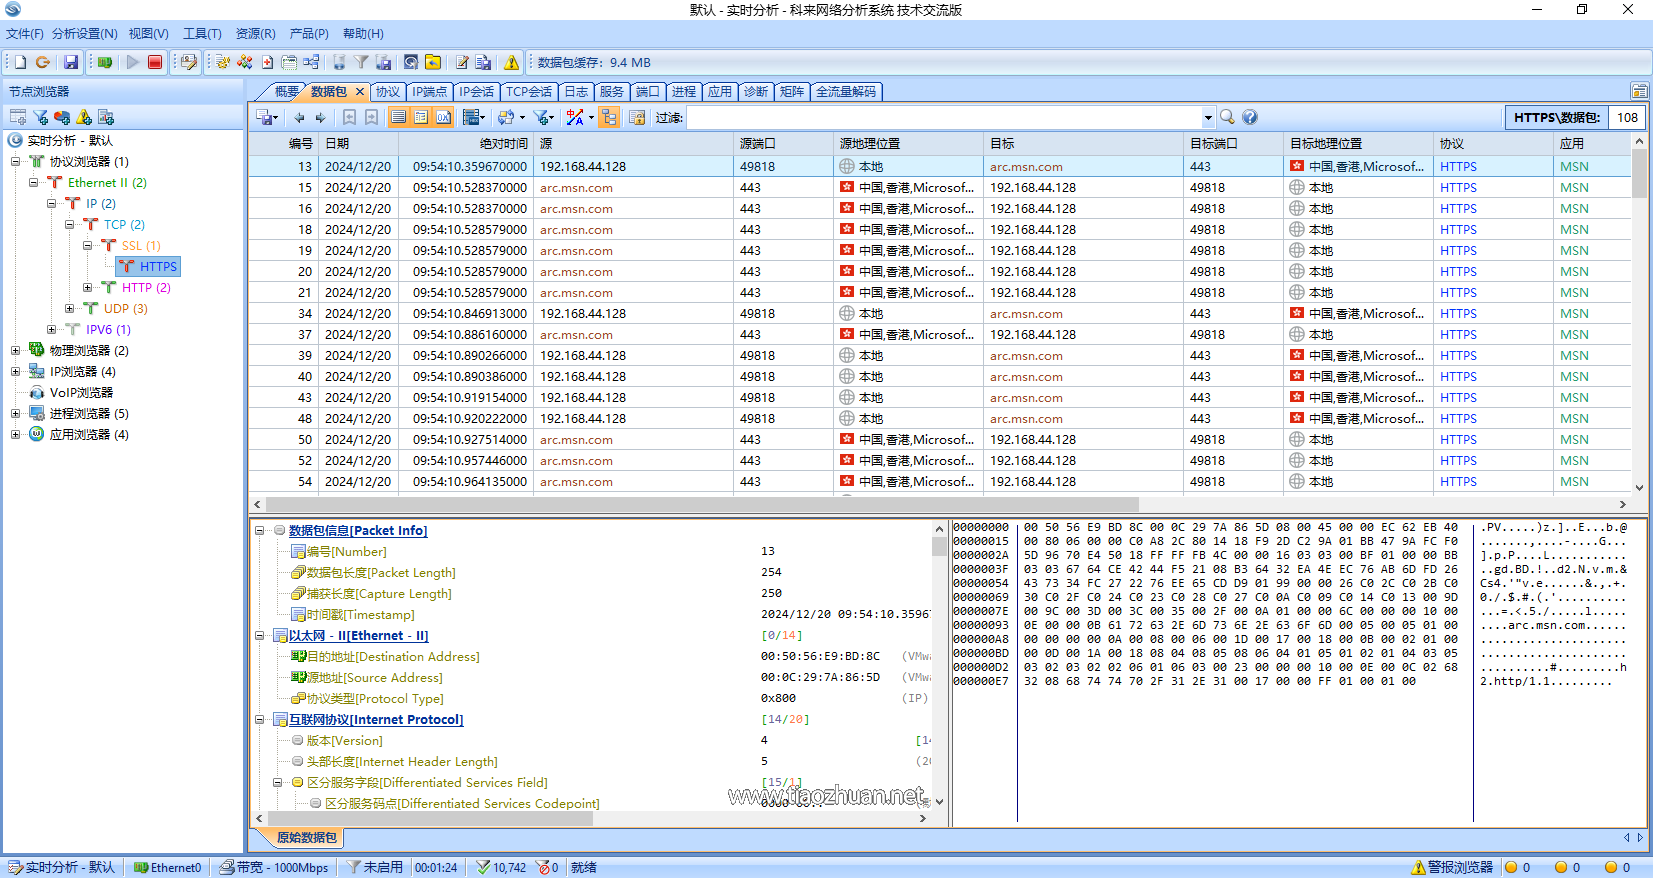Click the 原始数据包 bottom tab
This screenshot has width=1653, height=878.
point(307,837)
